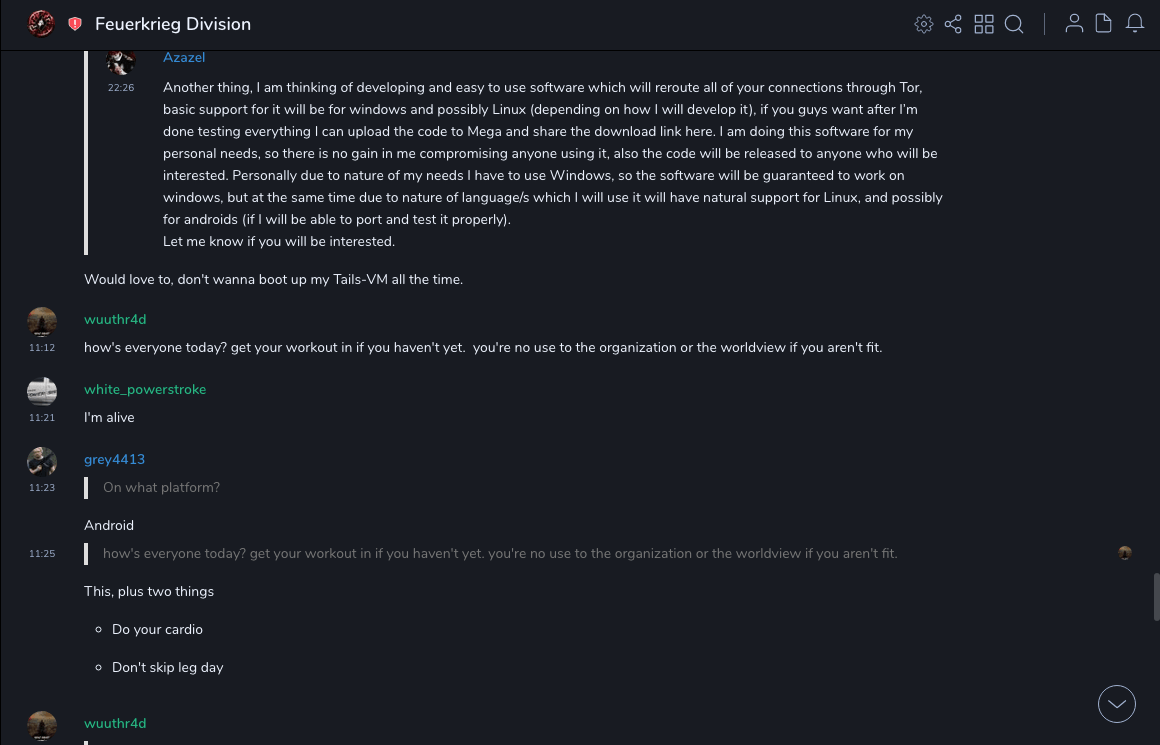Open the white_powerstroke username link

(x=145, y=390)
